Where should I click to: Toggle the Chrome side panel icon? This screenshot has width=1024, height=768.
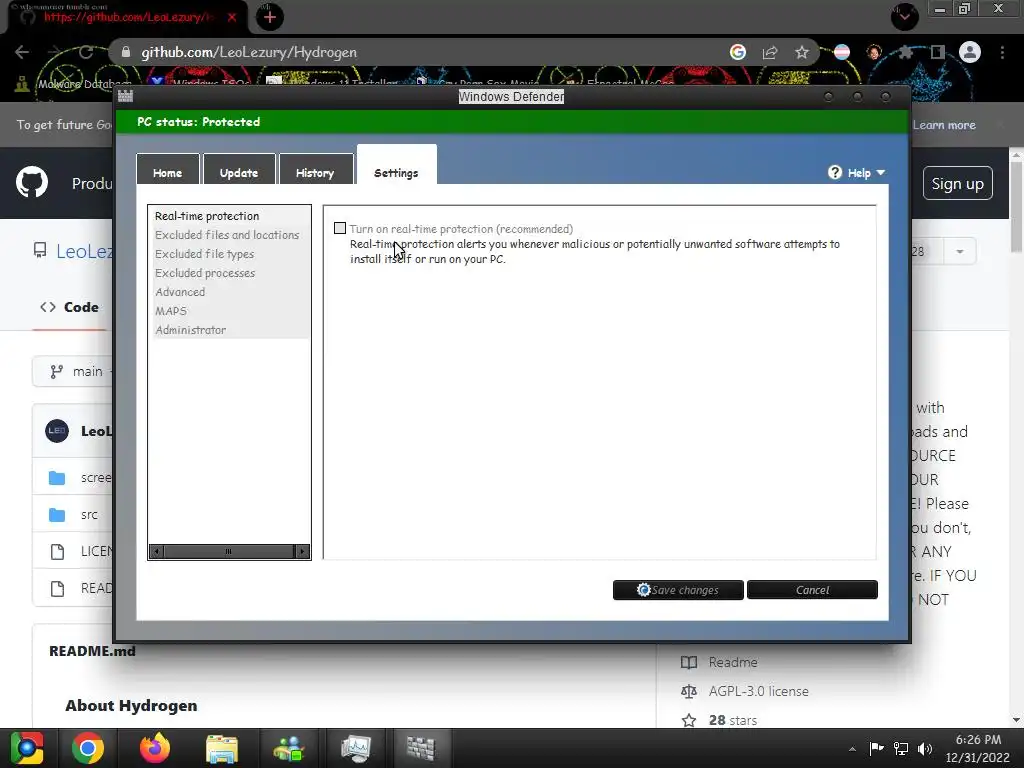(938, 52)
